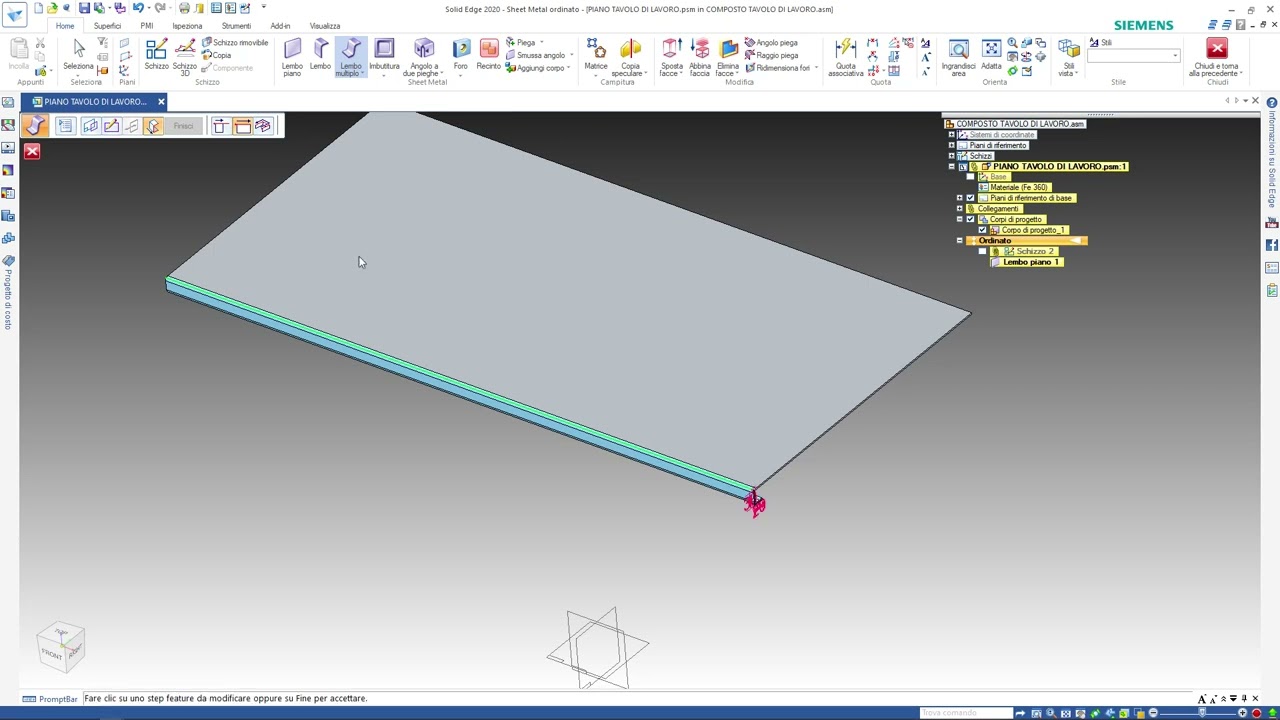Click the Adatta fit view icon
This screenshot has height=720, width=1280.
click(991, 56)
